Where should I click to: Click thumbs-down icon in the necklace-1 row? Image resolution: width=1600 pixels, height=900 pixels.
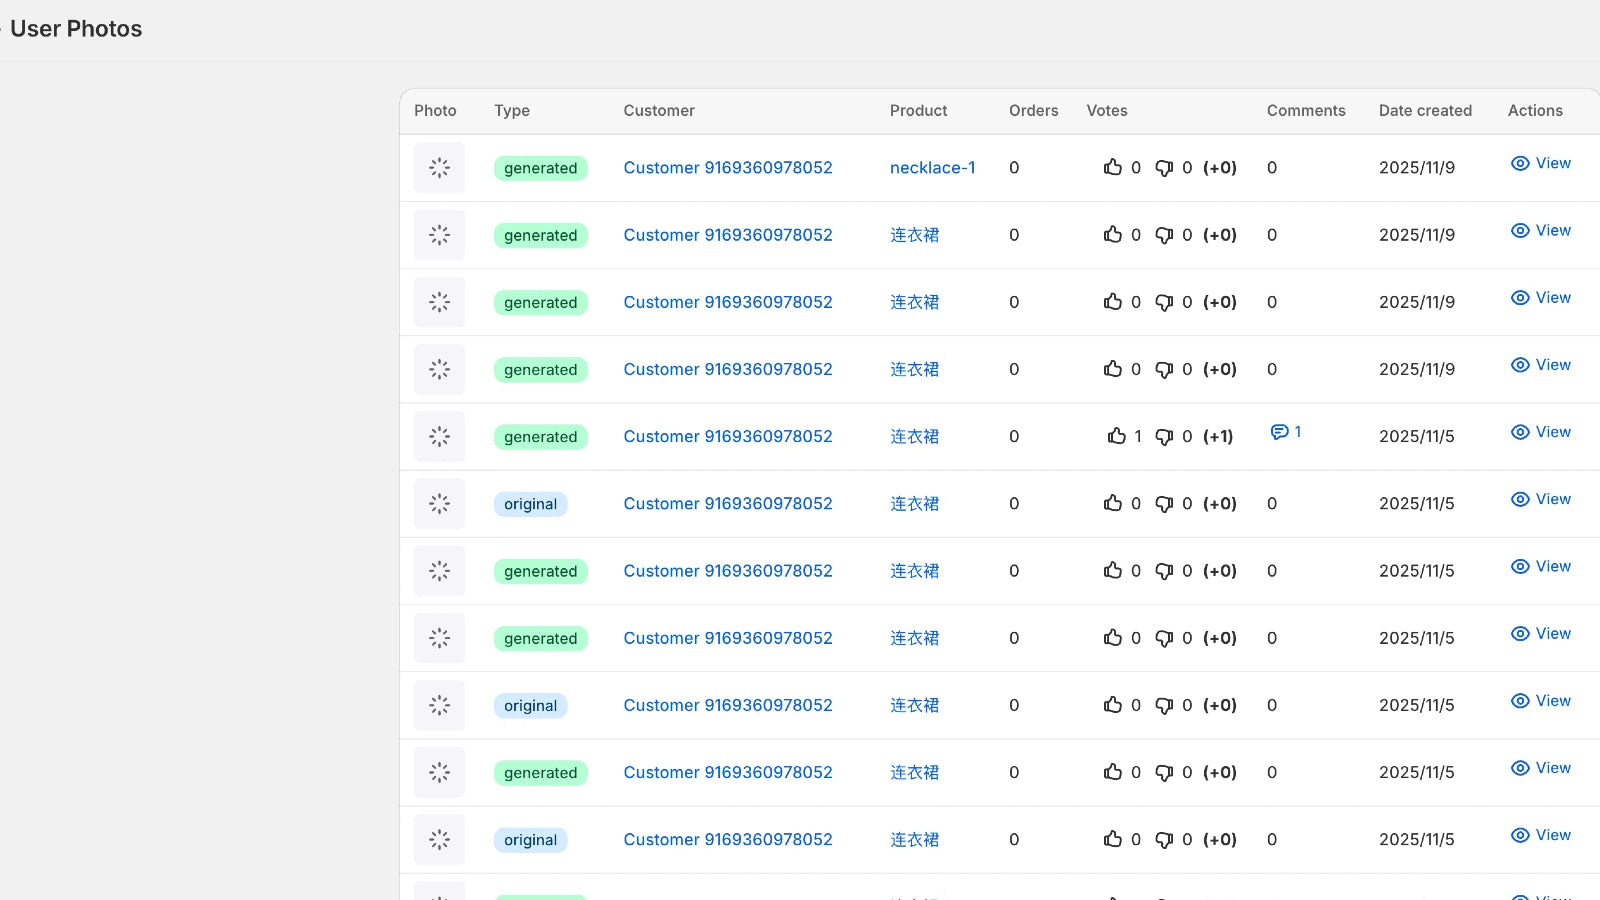[x=1164, y=168]
